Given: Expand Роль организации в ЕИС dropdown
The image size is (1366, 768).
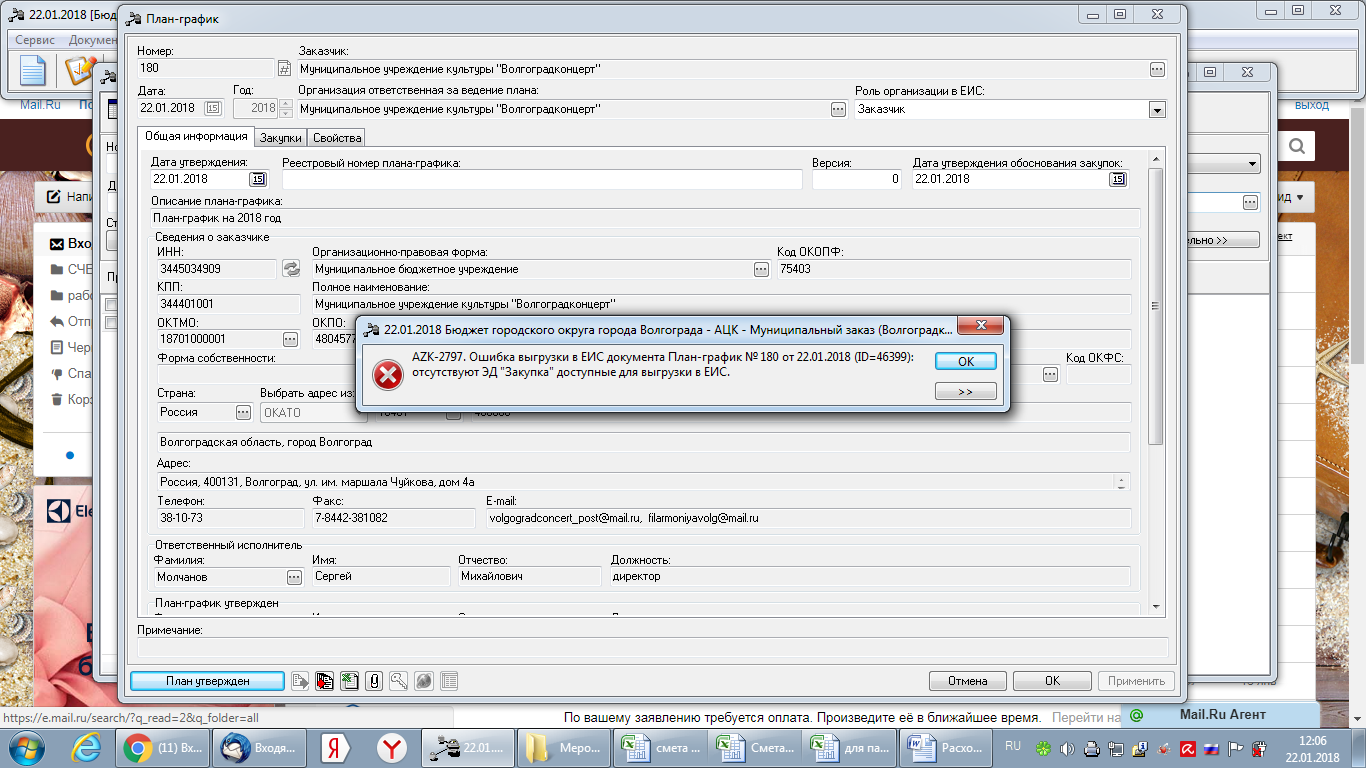Looking at the screenshot, I should [x=1157, y=110].
